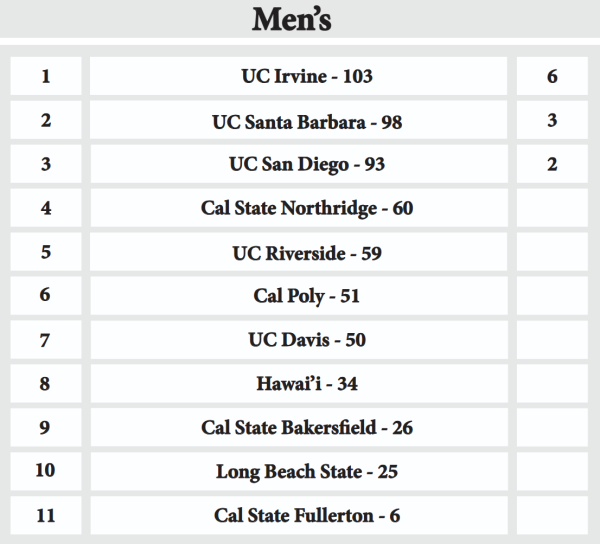Click rank number 4 beside Cal State Northridge
Image resolution: width=600 pixels, height=544 pixels.
[x=46, y=209]
